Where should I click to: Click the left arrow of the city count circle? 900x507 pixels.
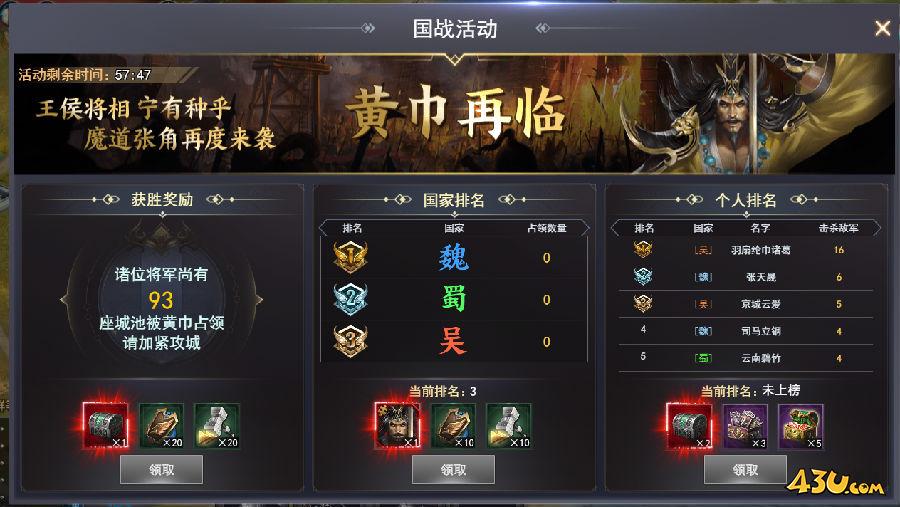[x=64, y=300]
